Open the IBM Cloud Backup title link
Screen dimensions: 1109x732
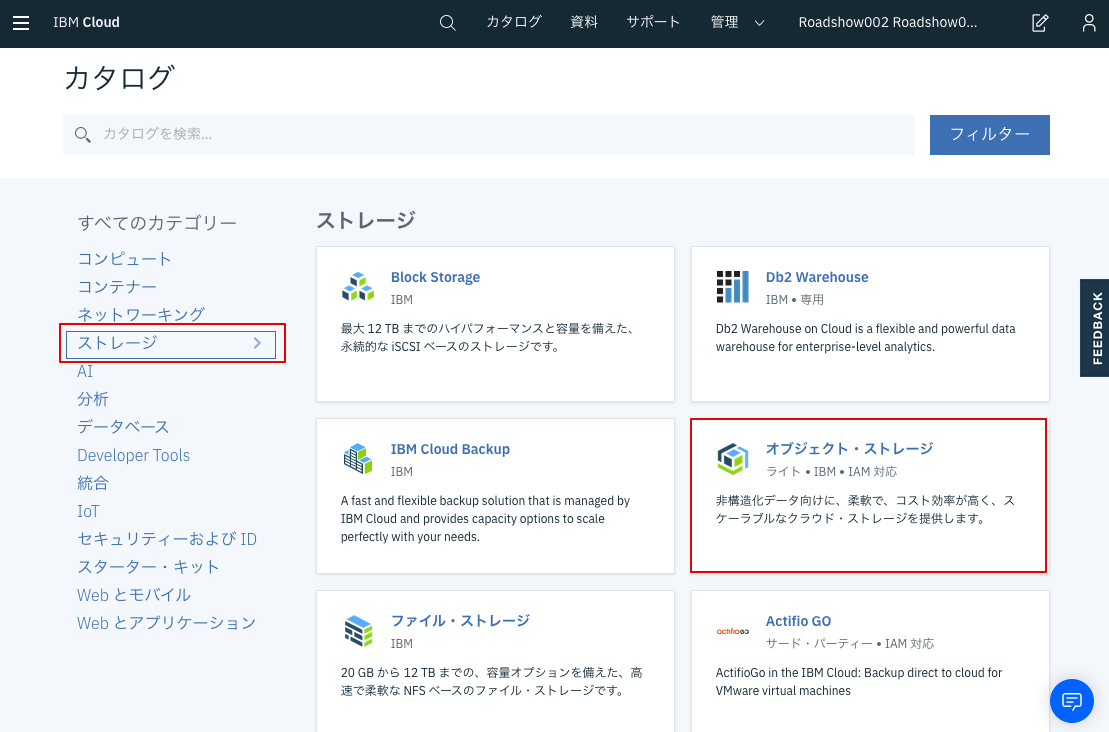(450, 449)
